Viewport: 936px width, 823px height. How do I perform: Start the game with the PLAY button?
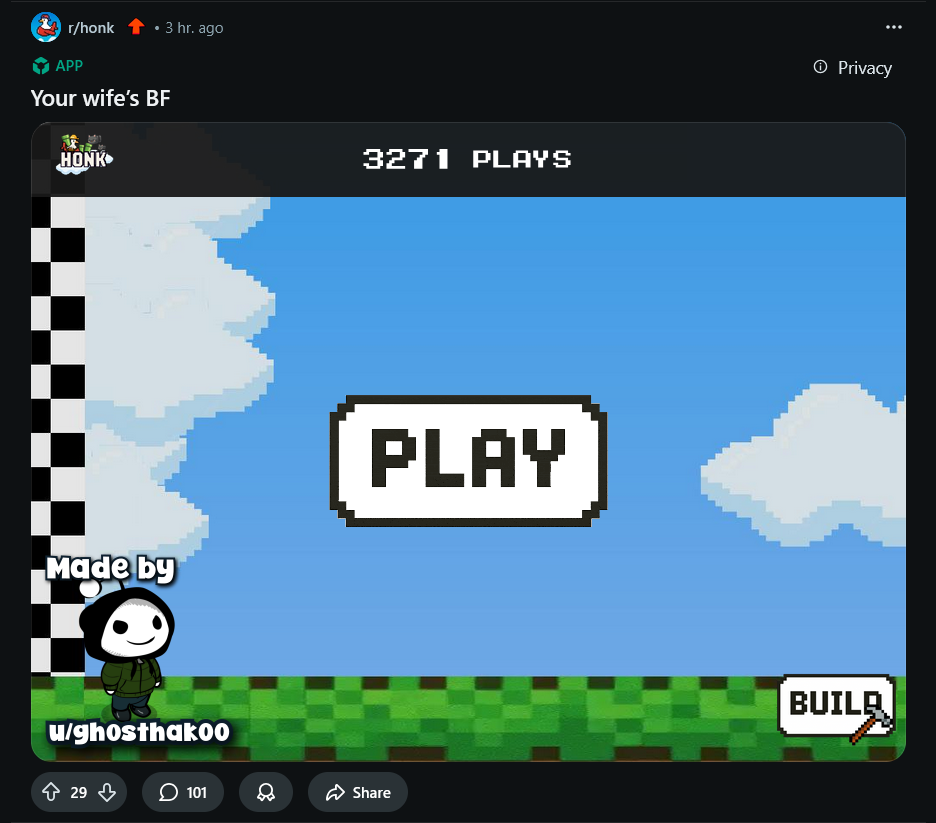tap(469, 461)
